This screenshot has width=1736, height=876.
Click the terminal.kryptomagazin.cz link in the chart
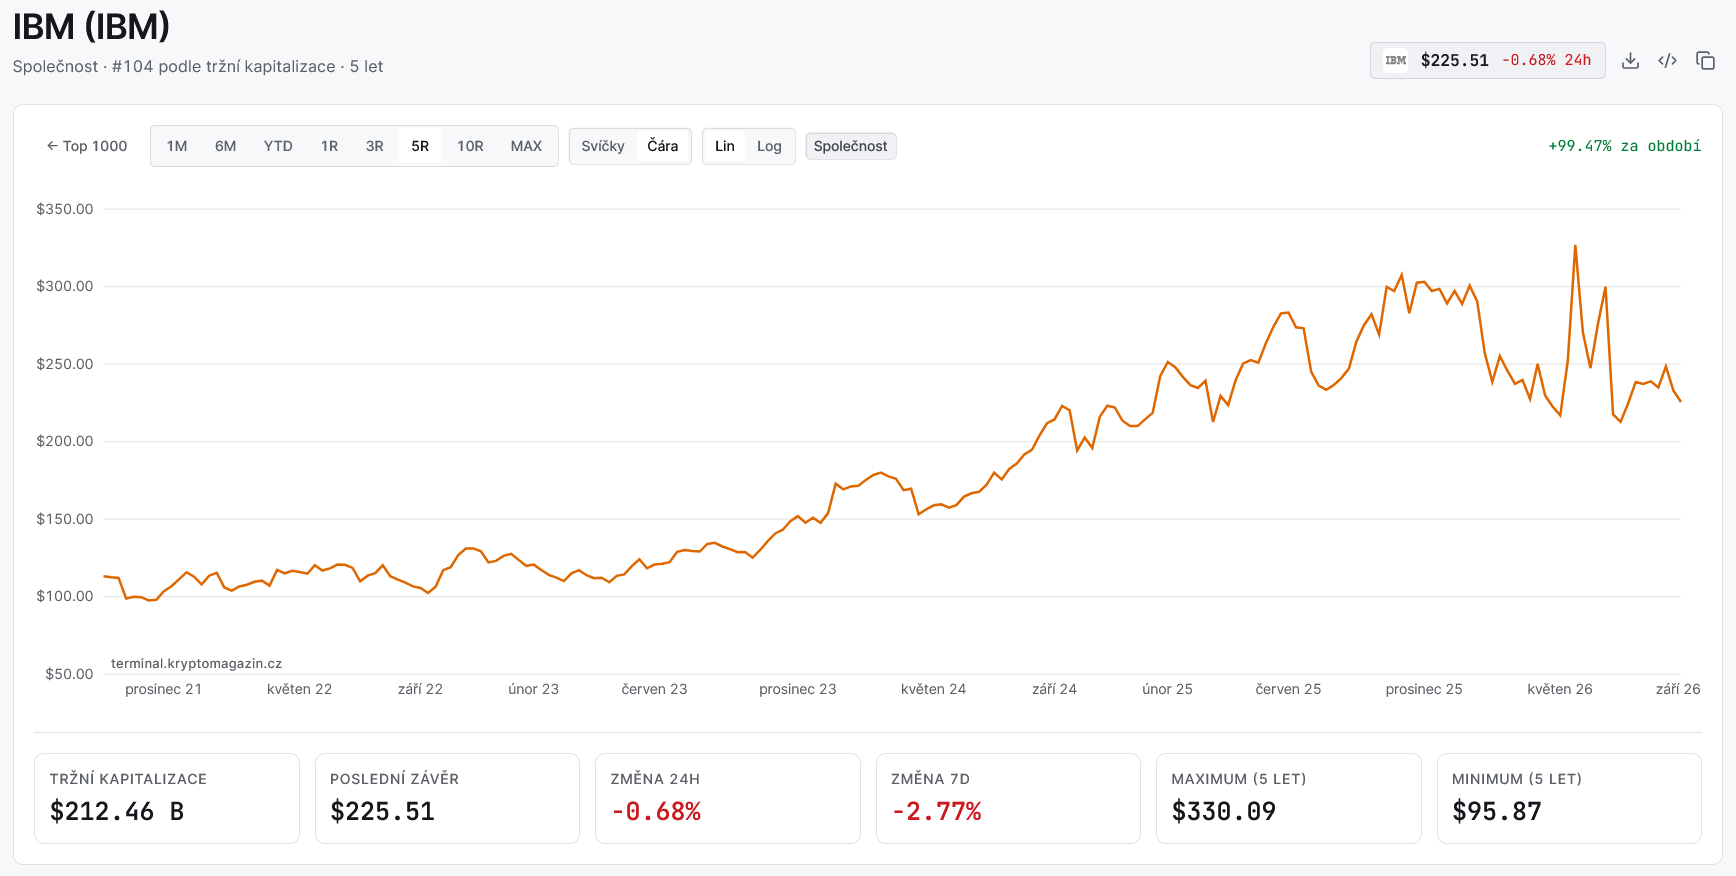point(196,663)
